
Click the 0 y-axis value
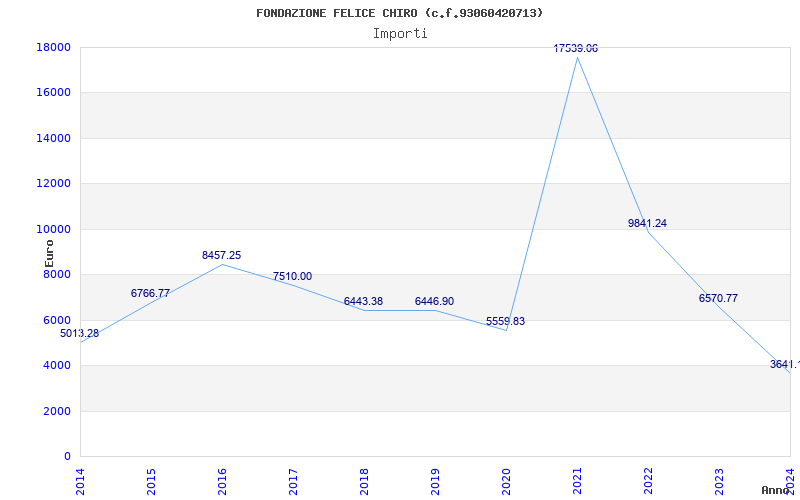(67, 457)
